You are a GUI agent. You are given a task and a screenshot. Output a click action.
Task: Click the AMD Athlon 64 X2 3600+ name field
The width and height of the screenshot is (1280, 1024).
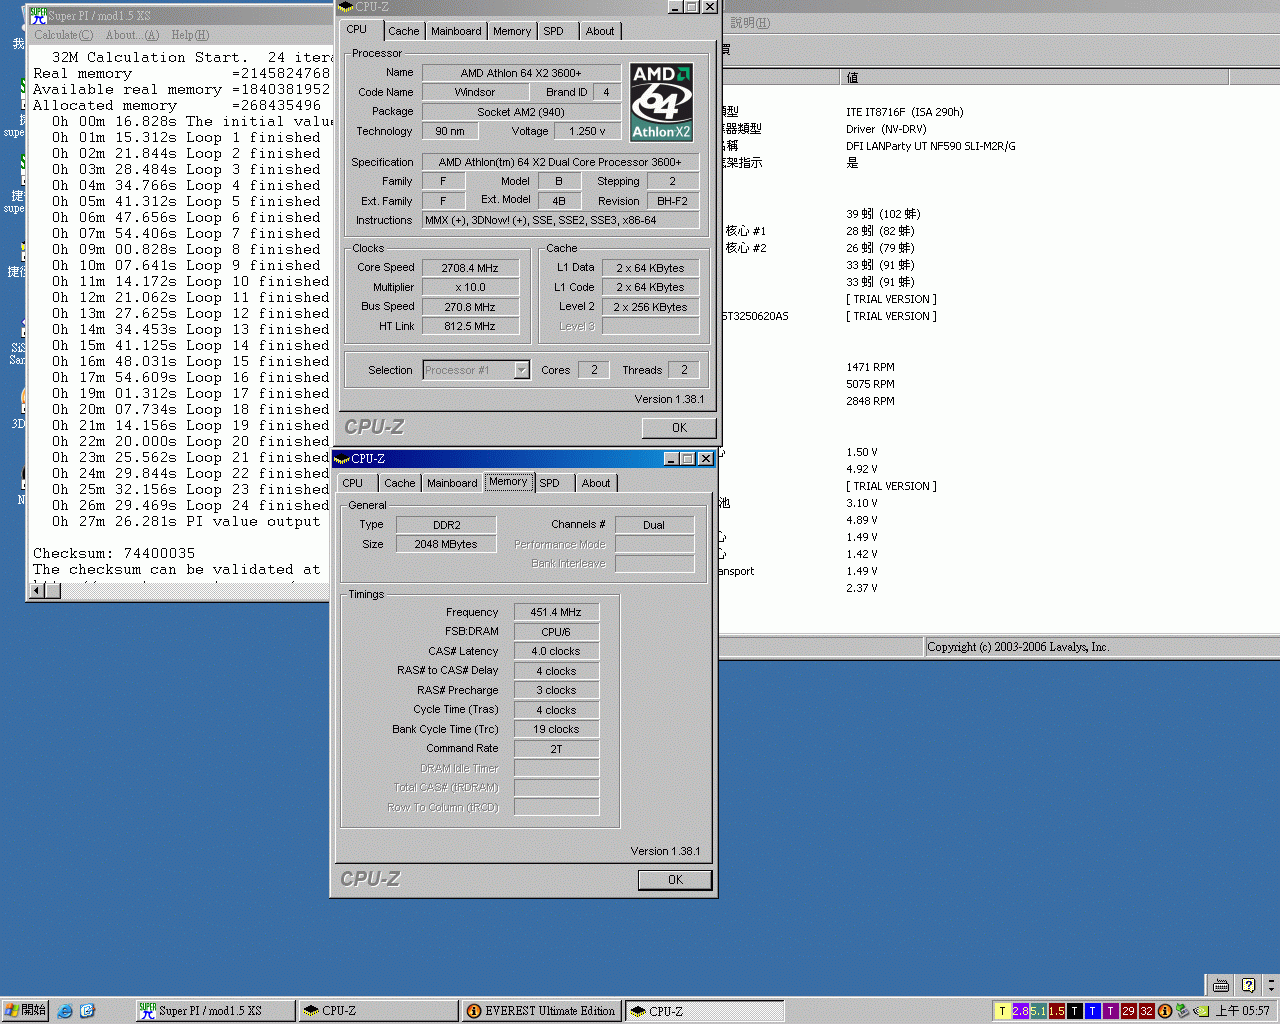click(520, 73)
